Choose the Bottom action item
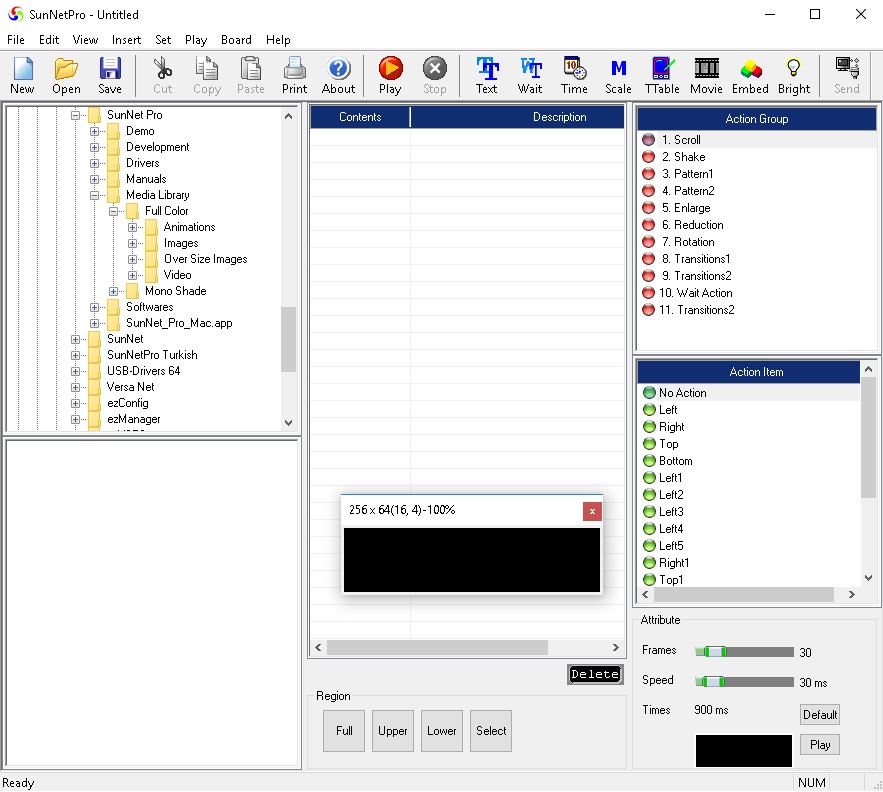The width and height of the screenshot is (883, 792). point(749,461)
